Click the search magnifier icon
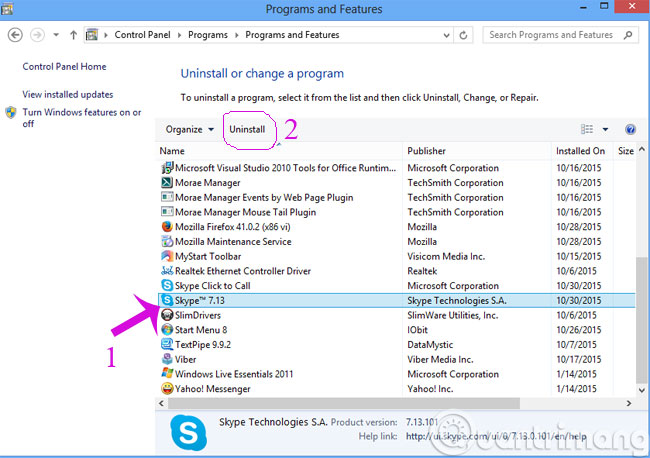650x458 pixels. click(x=628, y=35)
